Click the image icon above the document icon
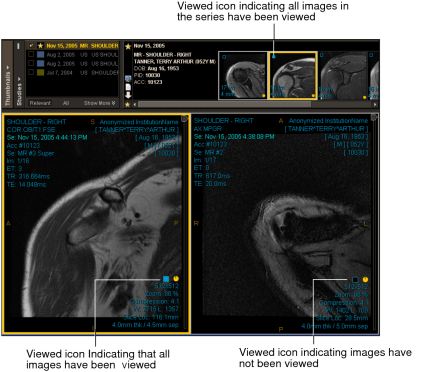 [128, 79]
